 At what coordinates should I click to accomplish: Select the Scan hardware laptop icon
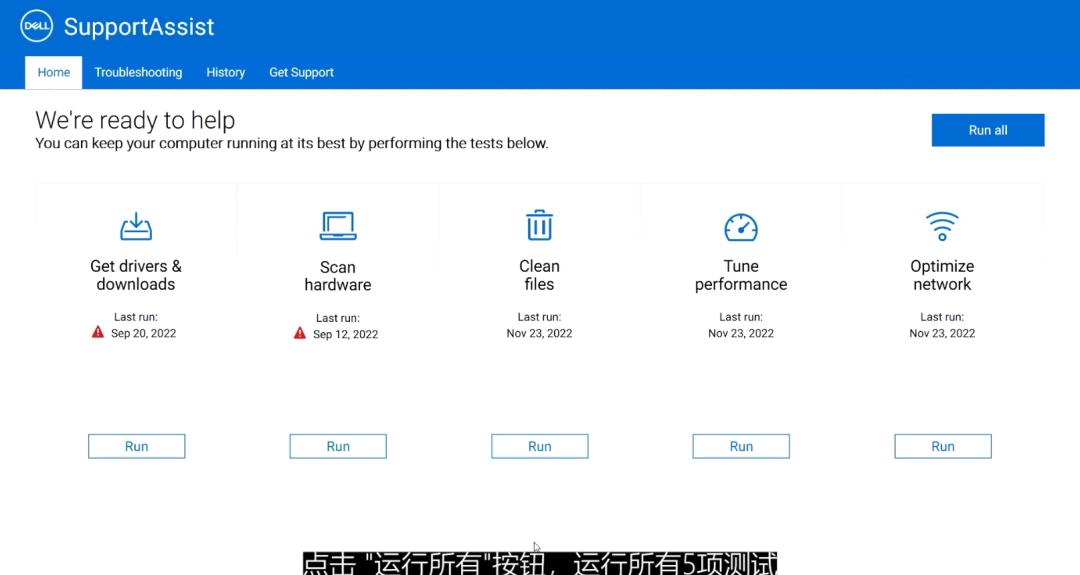pos(338,226)
